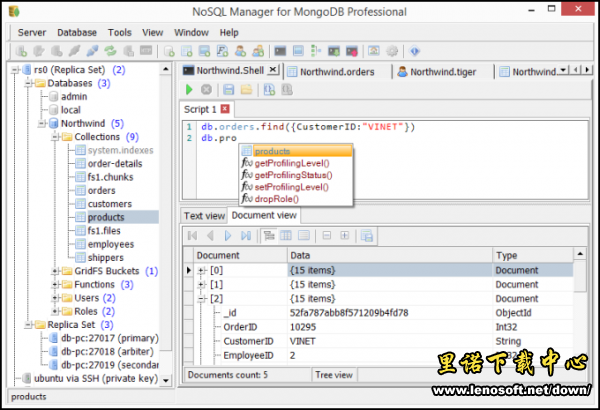Screen dimensions: 600x410
Task: Open the View menu
Action: click(153, 33)
